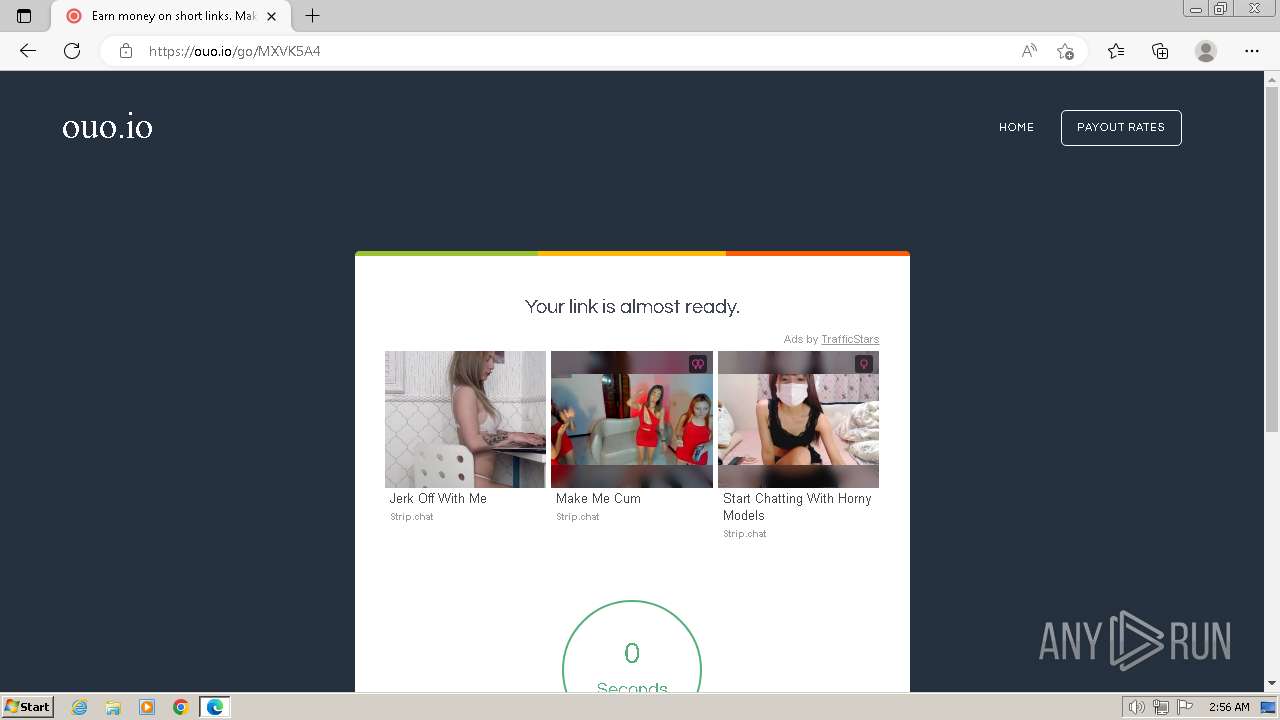This screenshot has width=1280, height=720.
Task: Follow the TrafficStars ad link
Action: pos(850,339)
